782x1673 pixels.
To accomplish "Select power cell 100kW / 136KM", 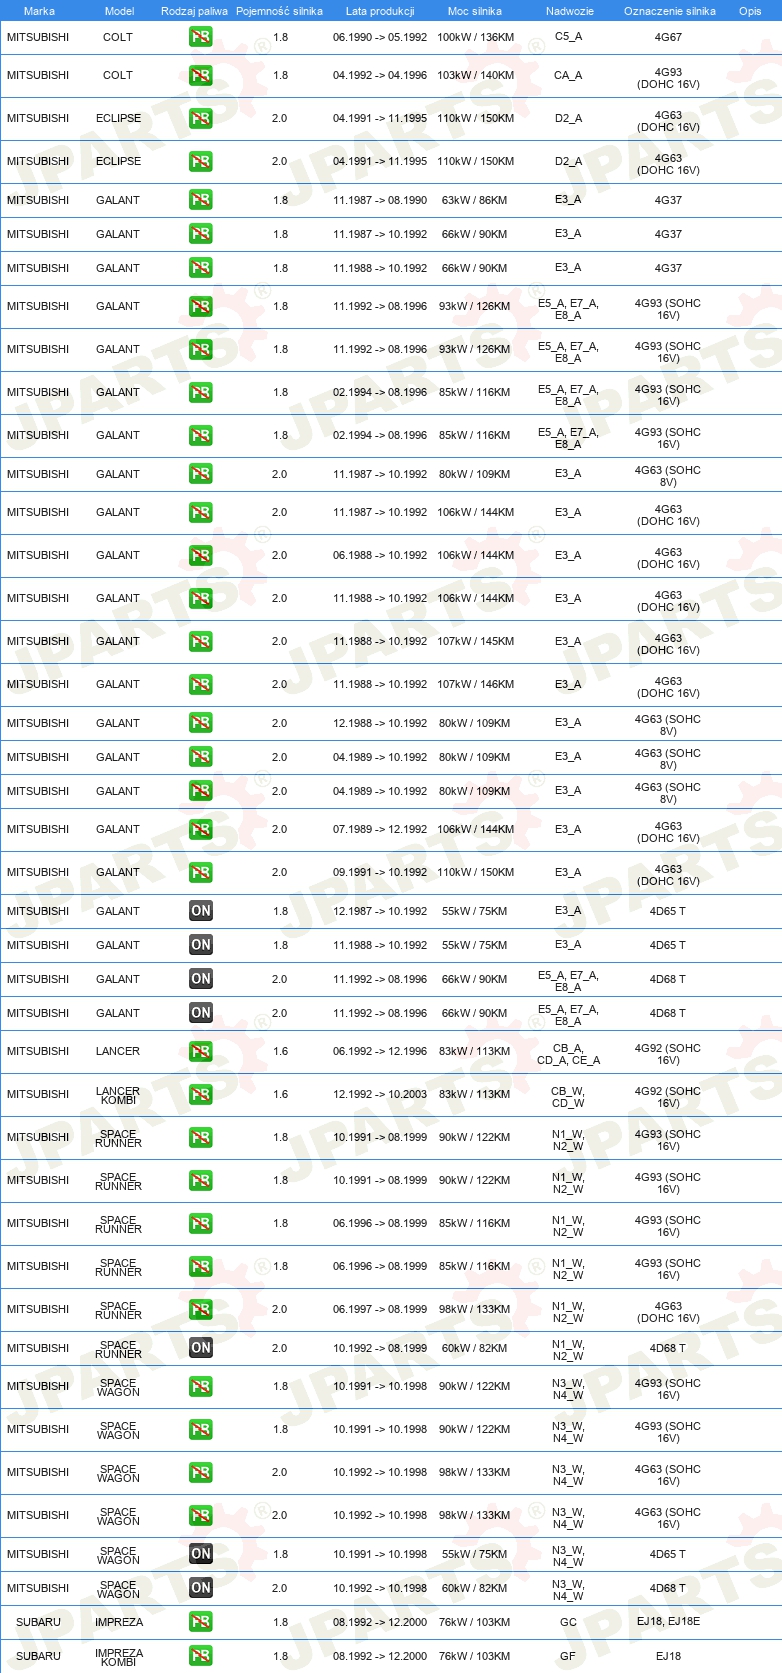I will [476, 37].
